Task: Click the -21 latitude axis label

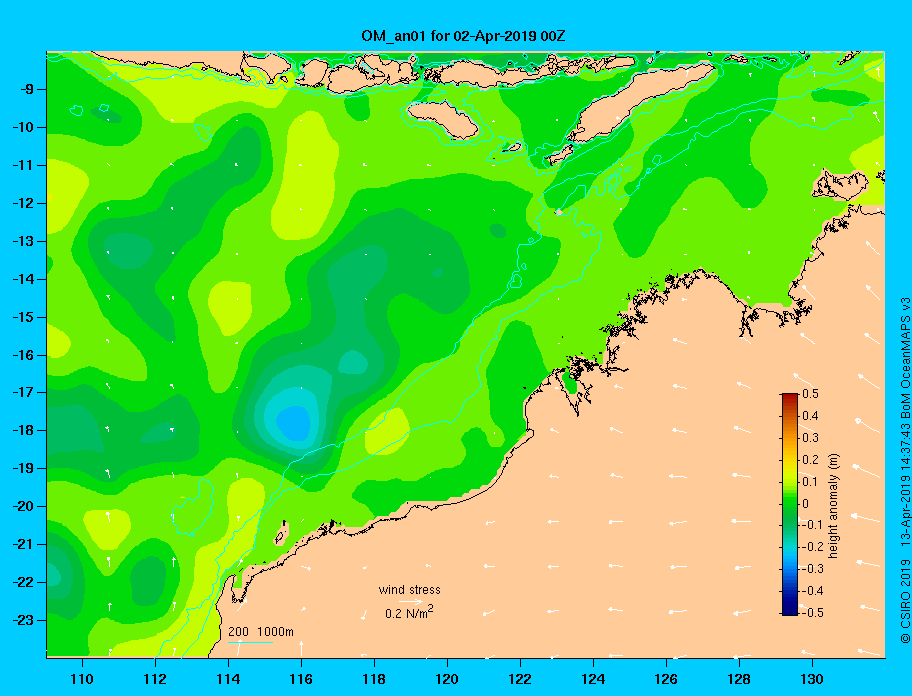Action: click(23, 544)
